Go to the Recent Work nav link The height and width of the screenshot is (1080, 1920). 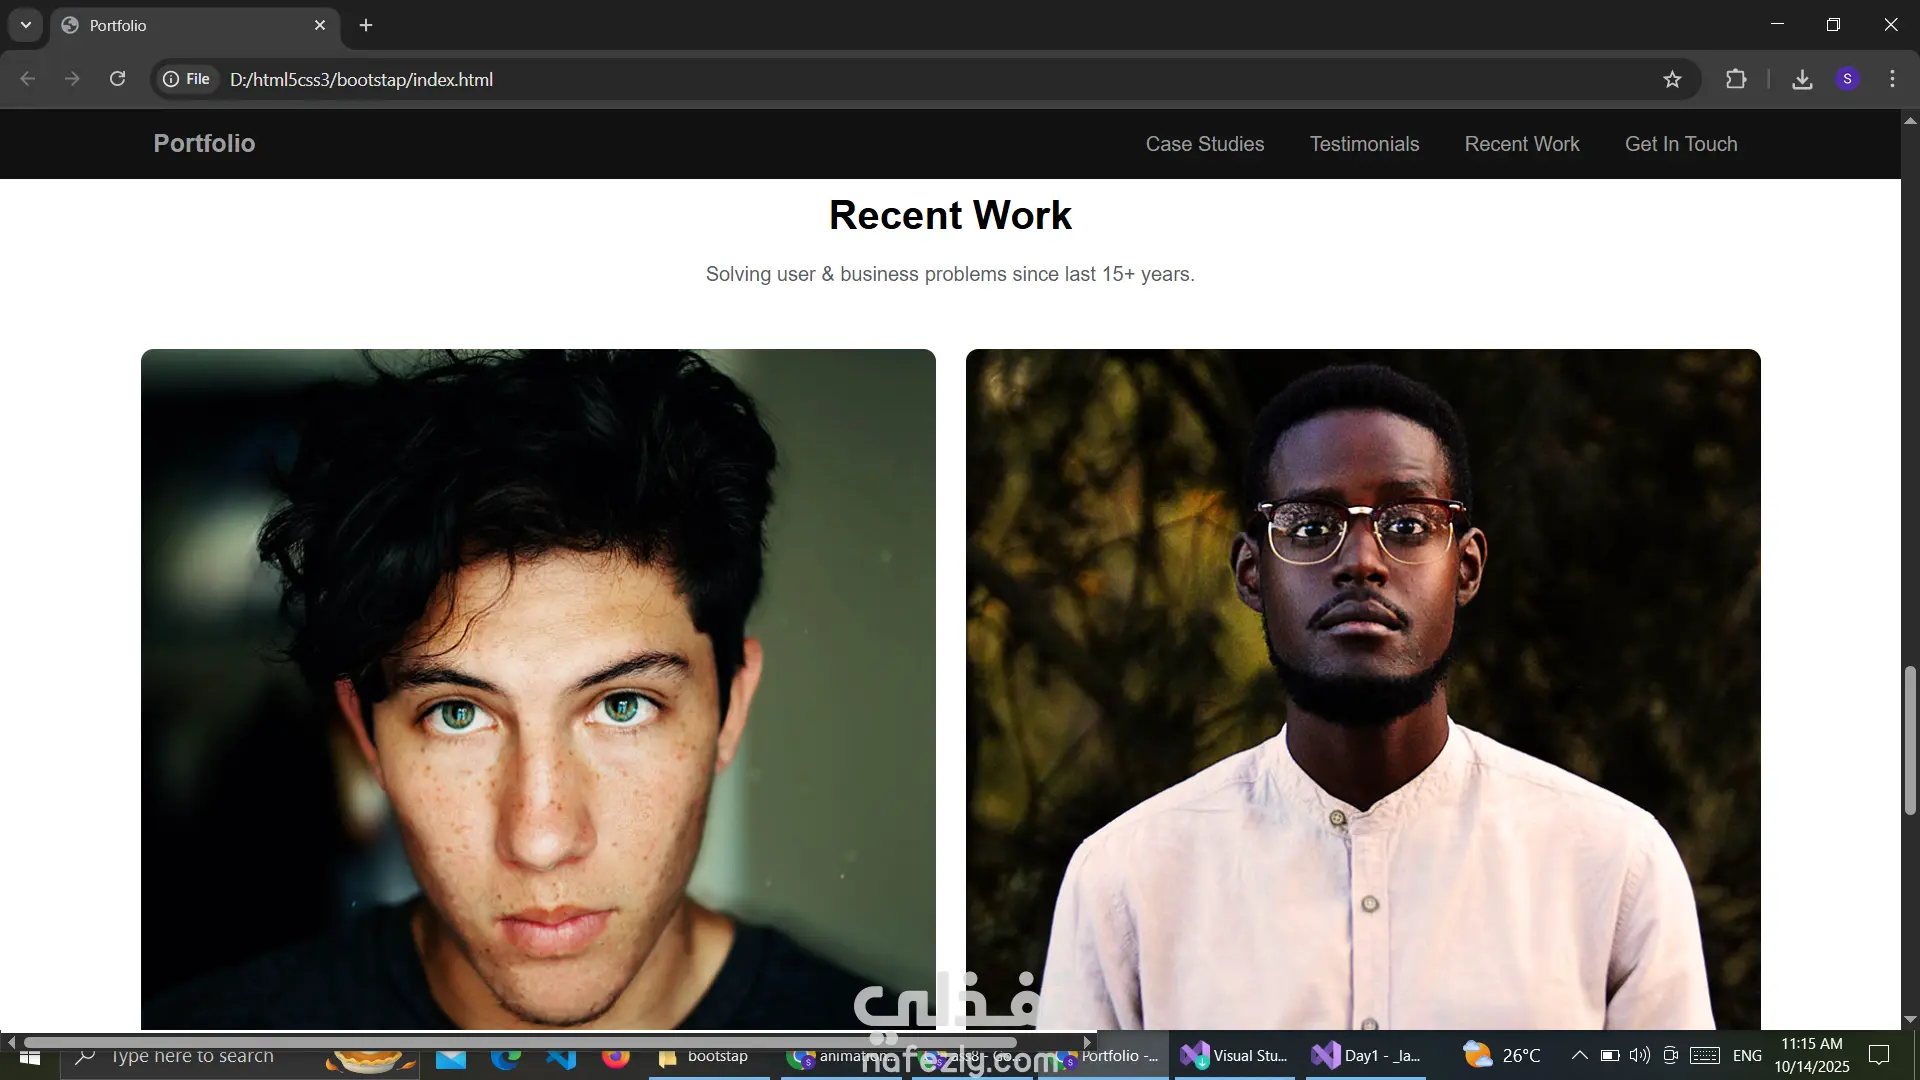pyautogui.click(x=1521, y=144)
